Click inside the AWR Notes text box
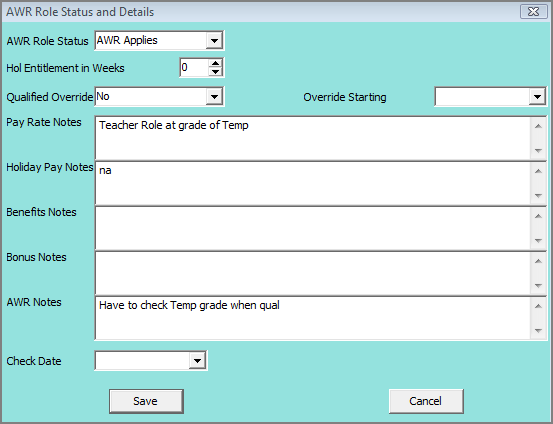 click(x=313, y=318)
